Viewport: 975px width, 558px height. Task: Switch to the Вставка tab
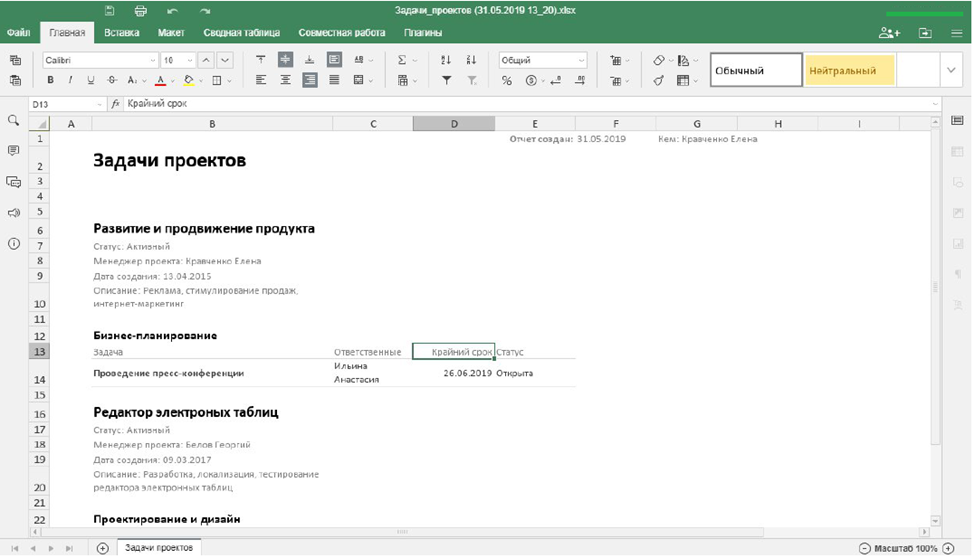pyautogui.click(x=122, y=32)
